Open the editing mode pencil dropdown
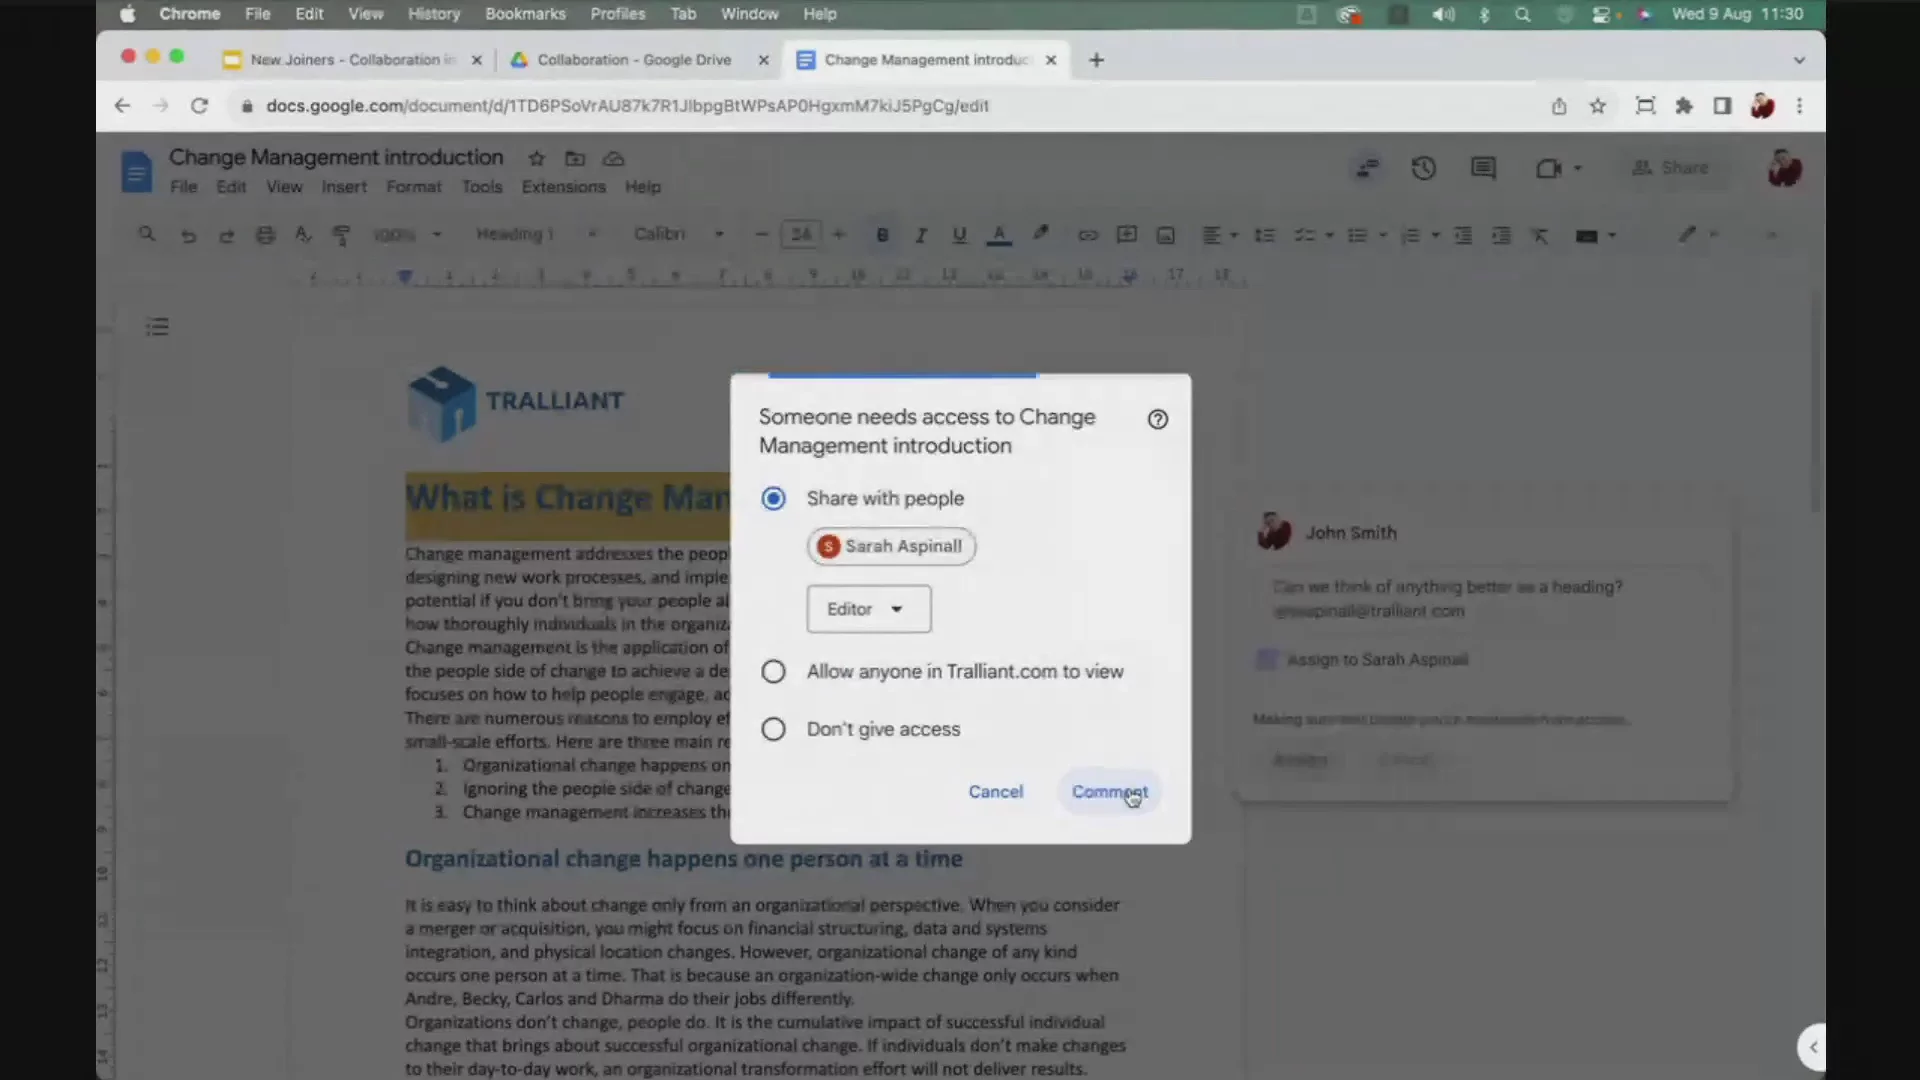This screenshot has height=1080, width=1920. click(1697, 234)
